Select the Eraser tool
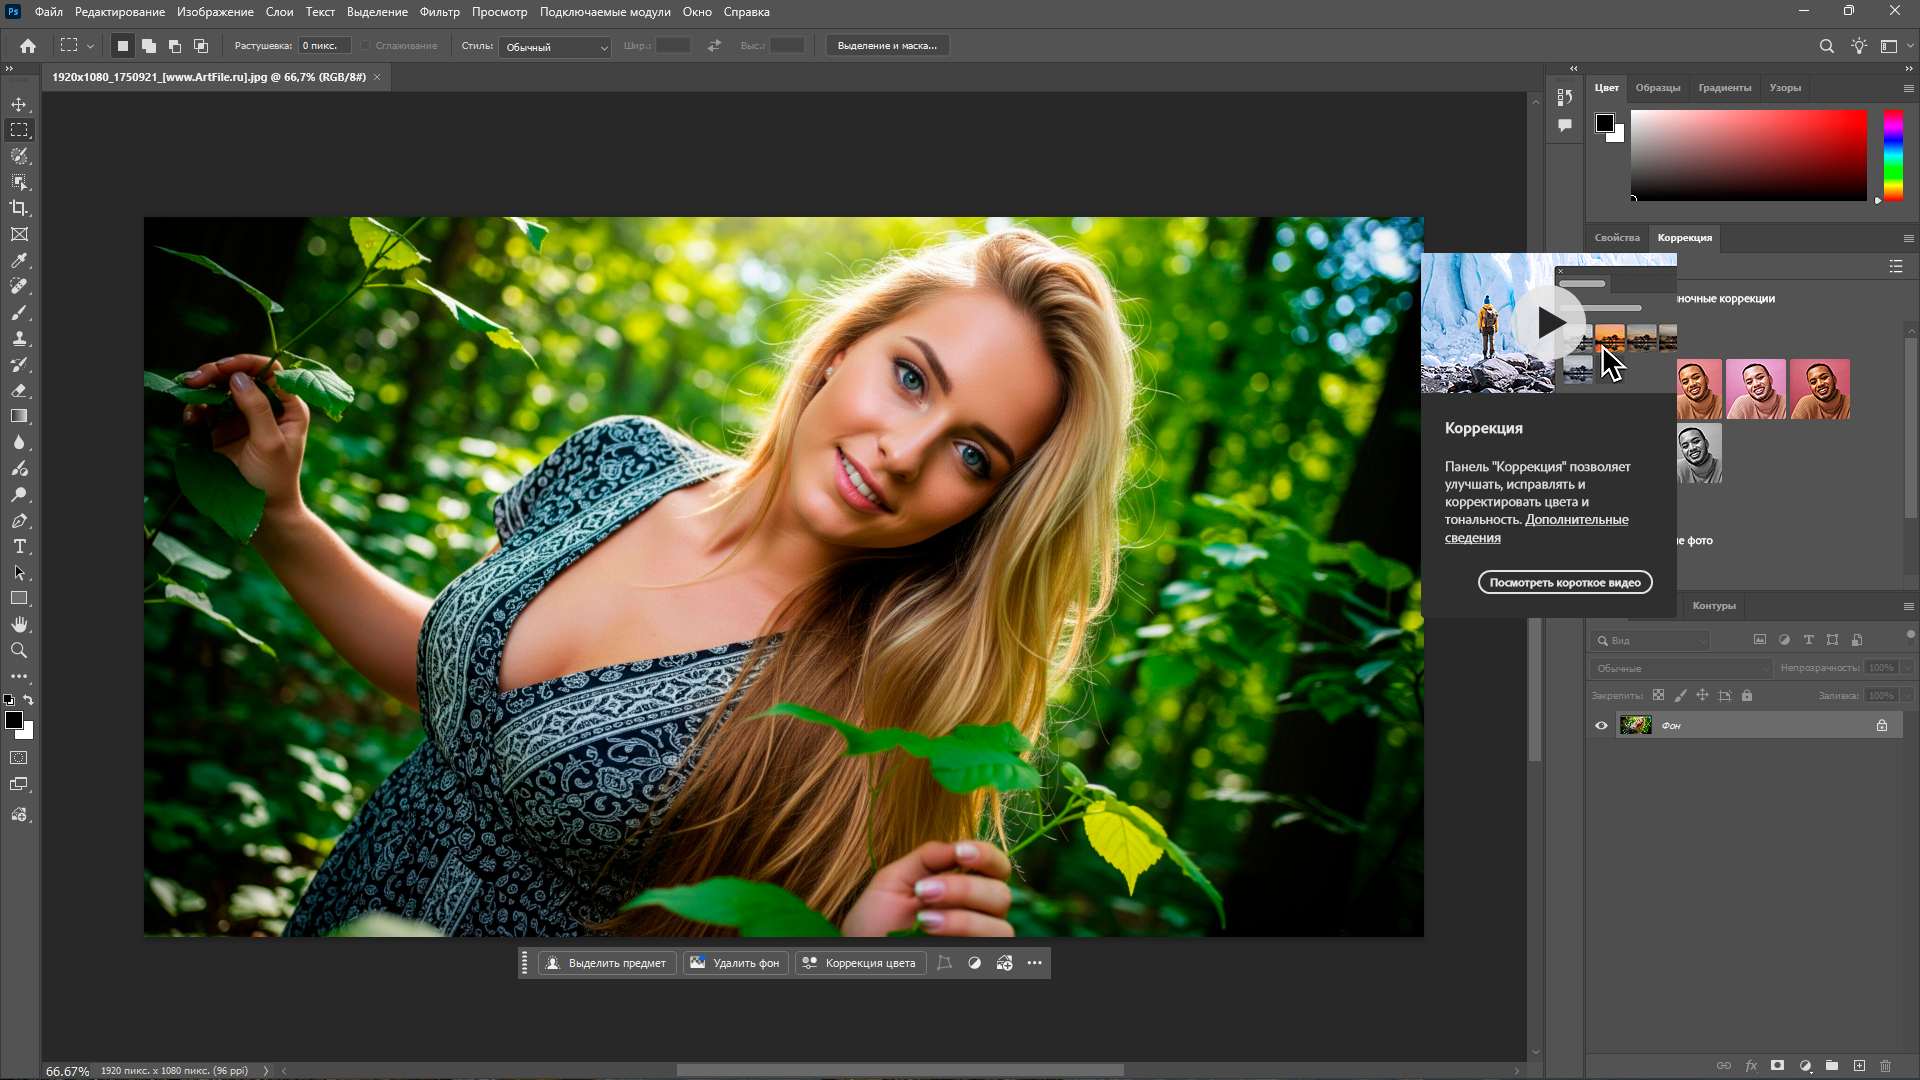The height and width of the screenshot is (1080, 1920). coord(19,390)
